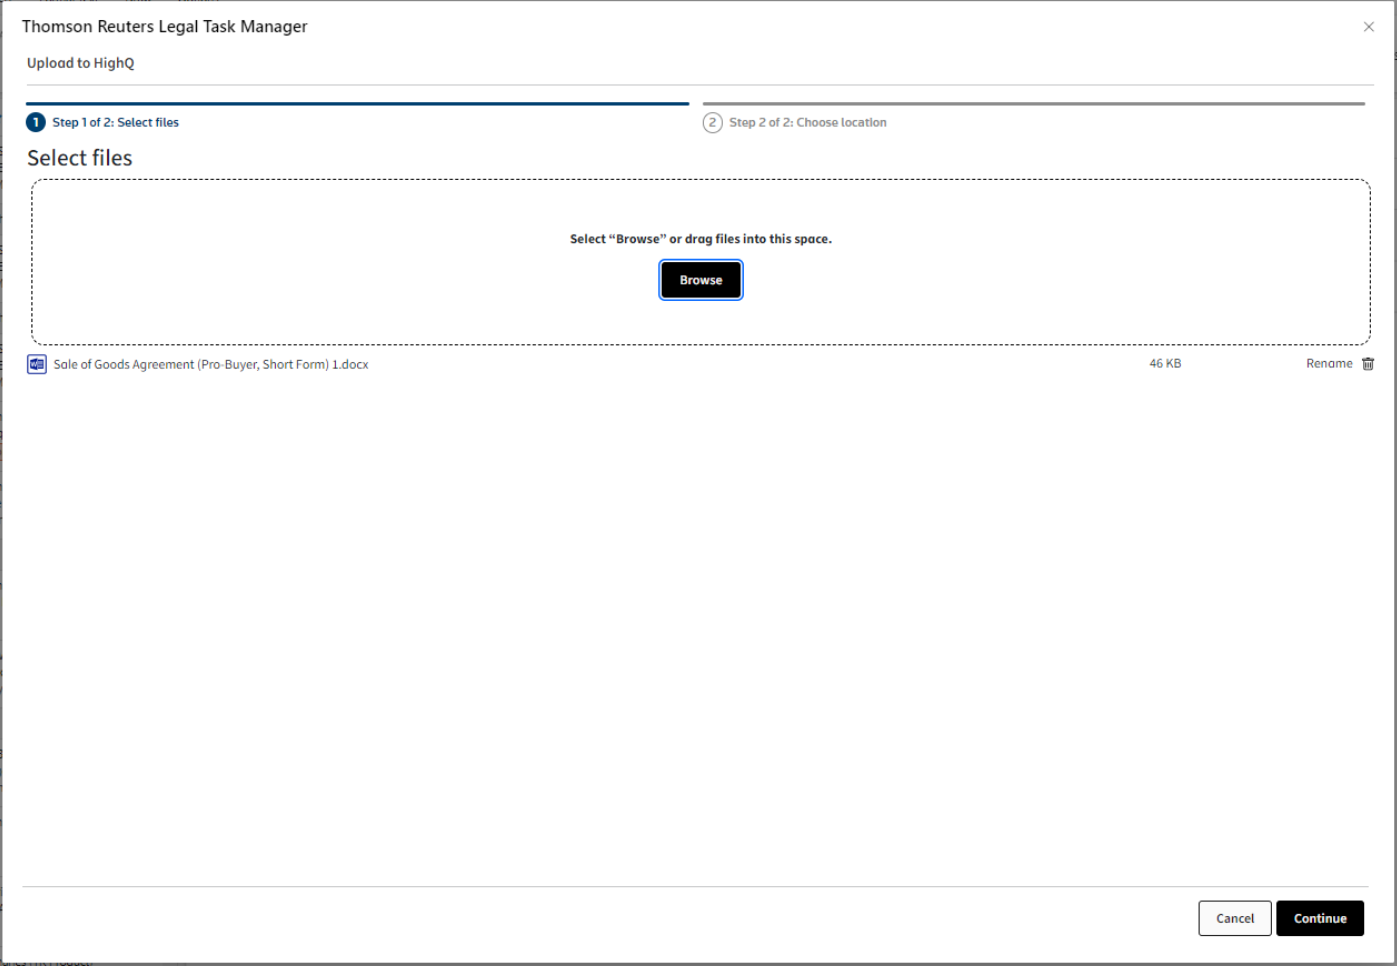
Task: Click the Word document icon beside the file
Action: (37, 364)
